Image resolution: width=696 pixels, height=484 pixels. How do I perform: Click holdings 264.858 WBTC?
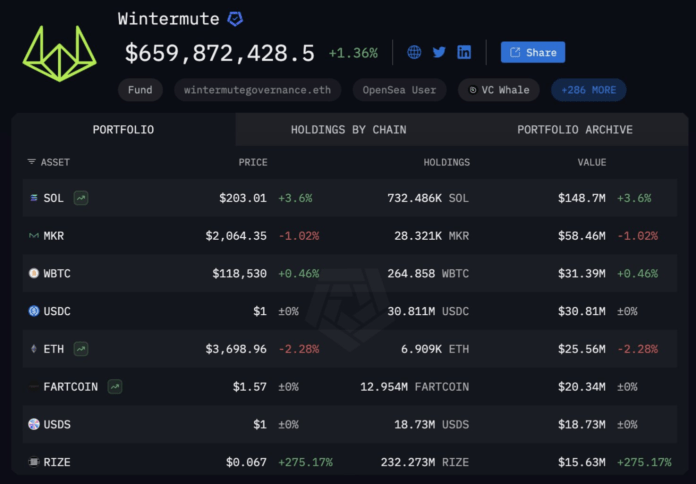[x=428, y=274]
